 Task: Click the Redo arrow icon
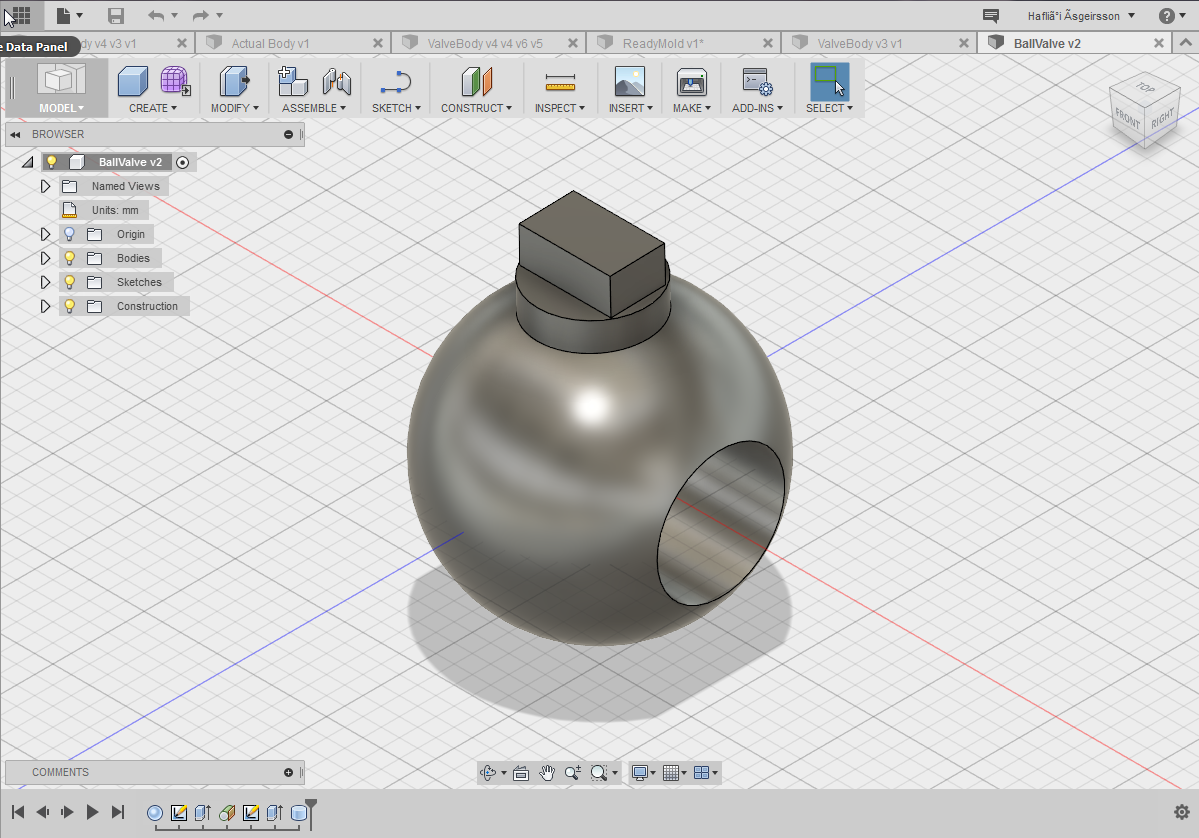[x=200, y=15]
